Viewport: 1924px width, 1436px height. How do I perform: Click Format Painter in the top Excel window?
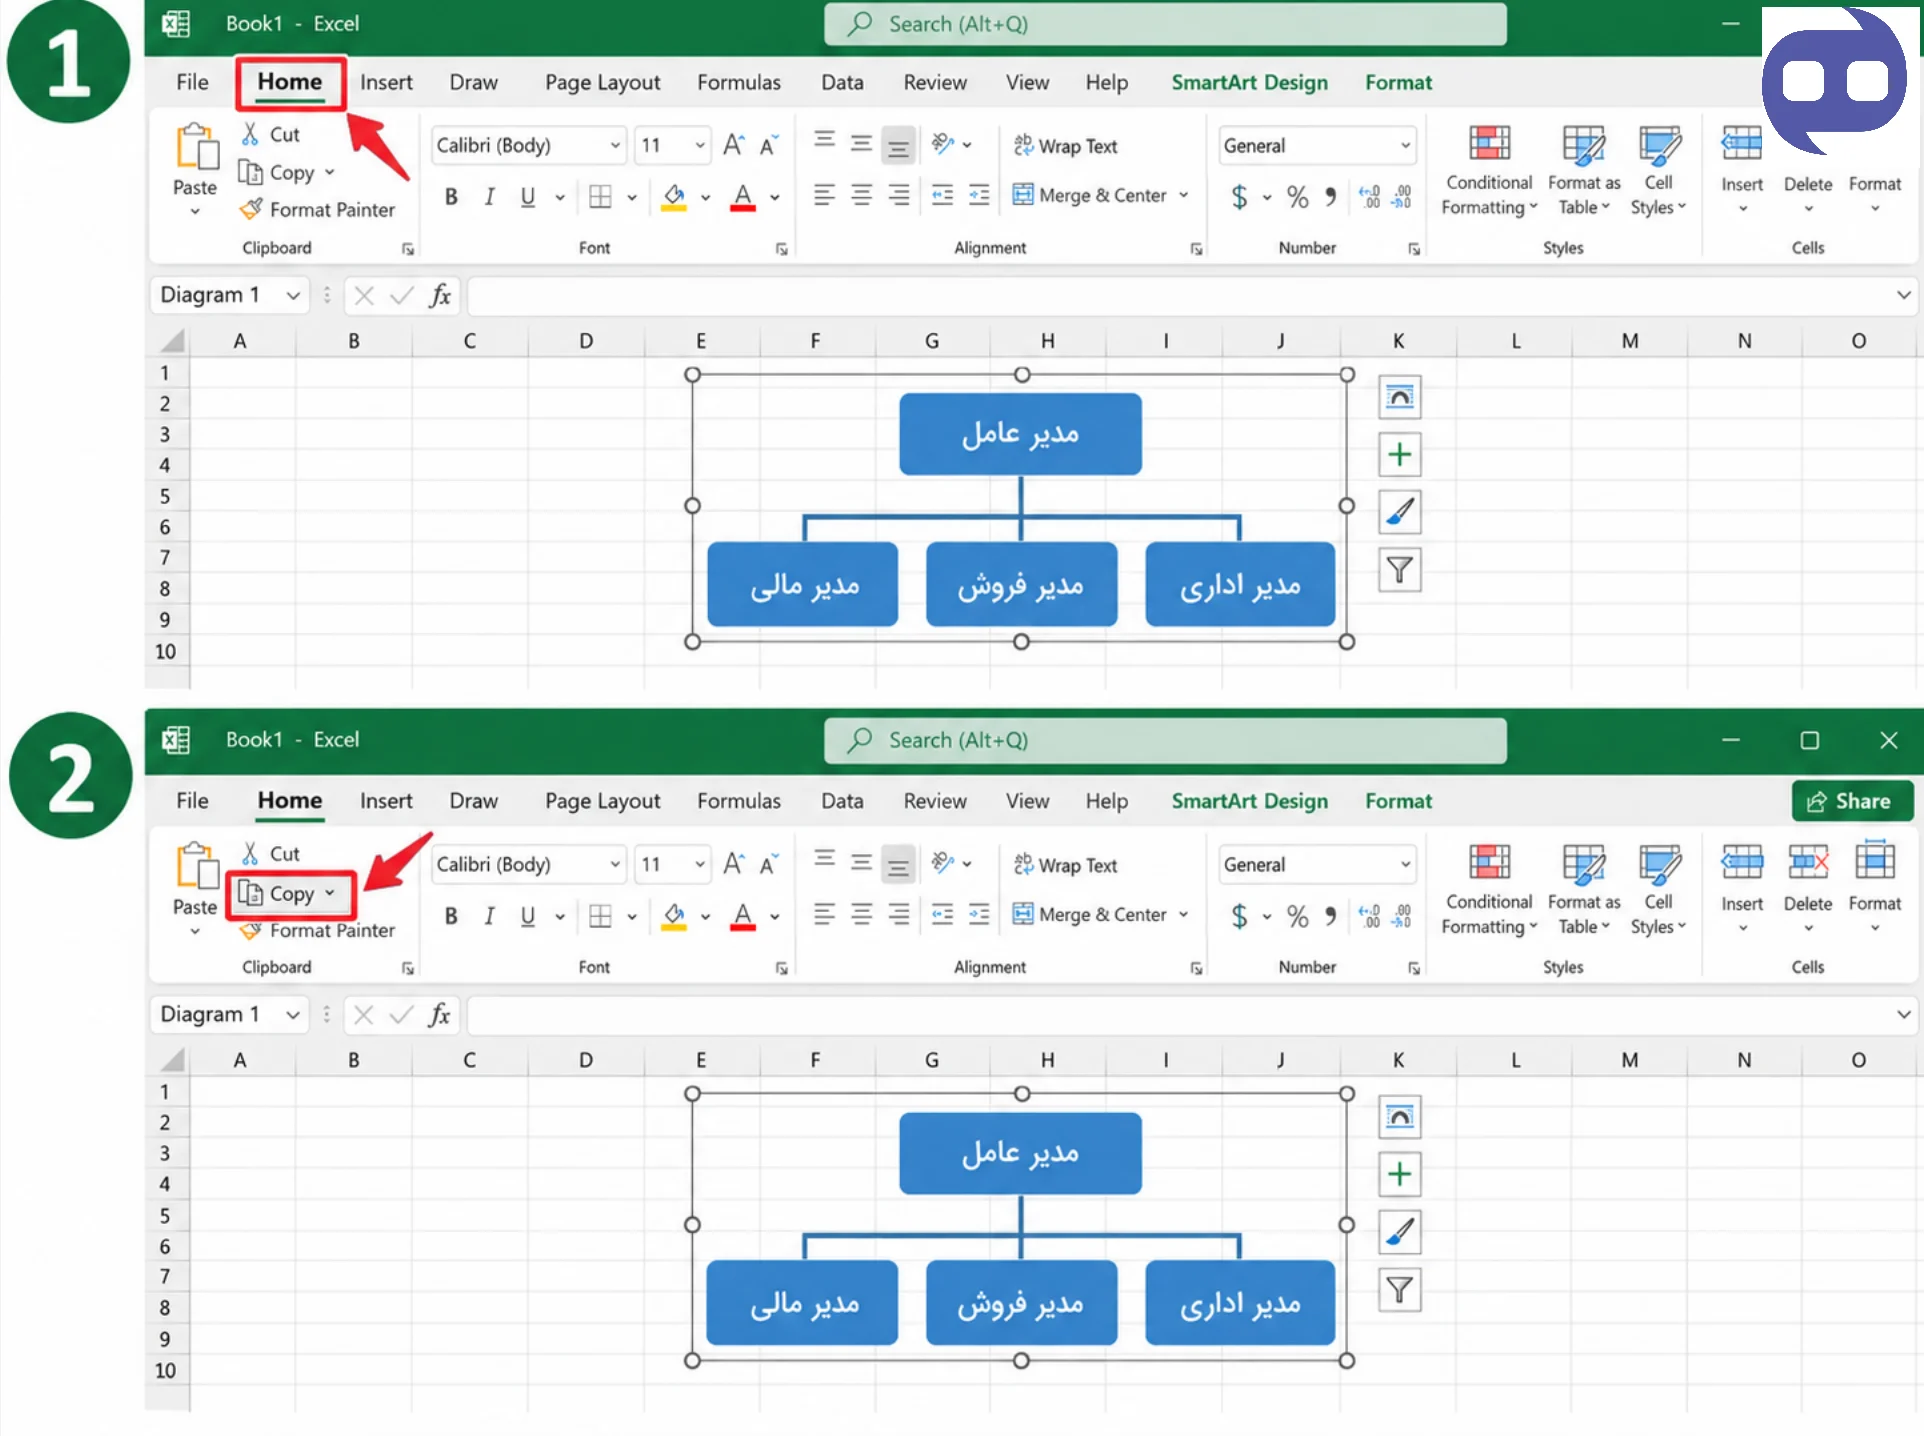(x=318, y=210)
